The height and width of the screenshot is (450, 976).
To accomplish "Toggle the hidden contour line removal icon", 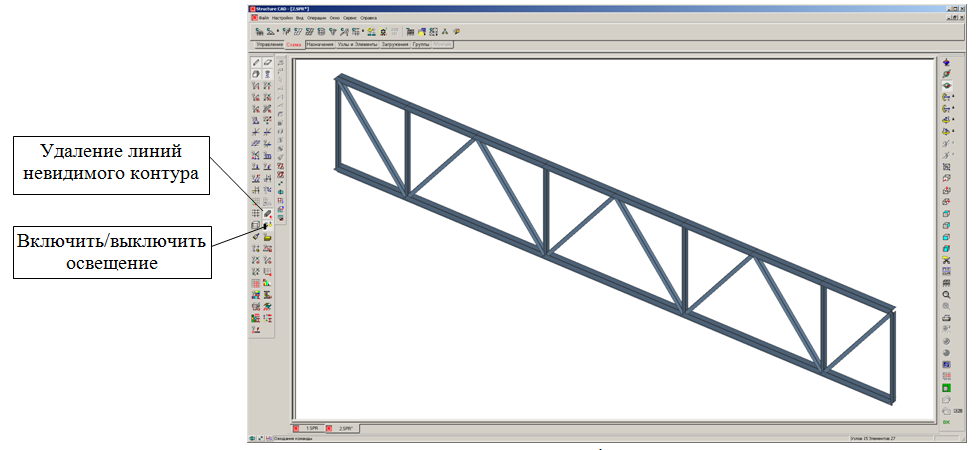I will tap(268, 213).
